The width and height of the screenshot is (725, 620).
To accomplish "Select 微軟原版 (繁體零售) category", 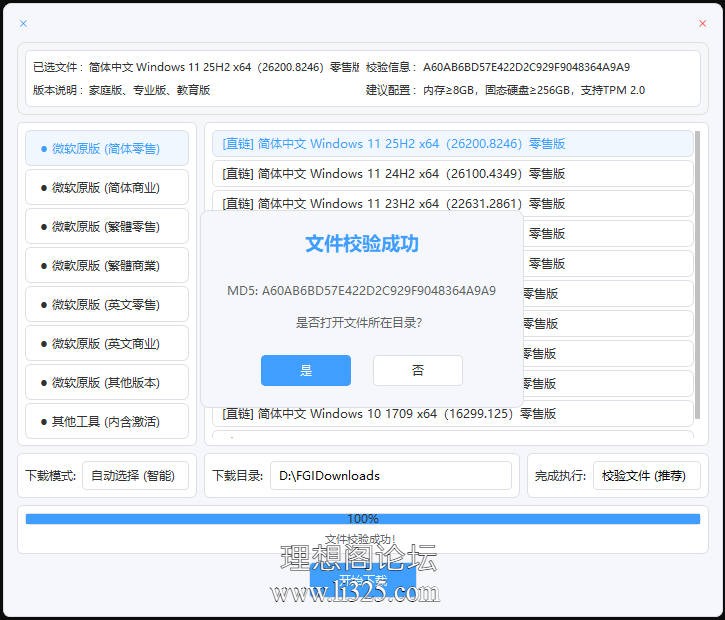I will (x=107, y=227).
